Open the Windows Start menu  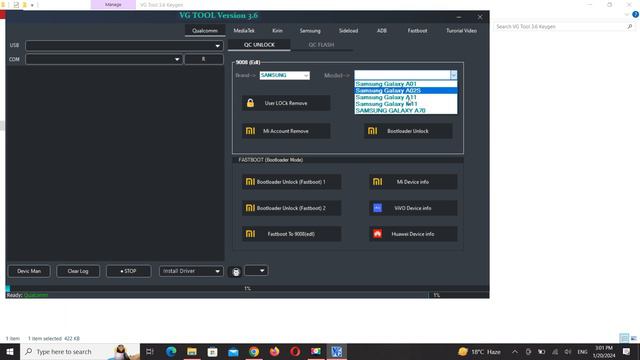click(x=10, y=351)
